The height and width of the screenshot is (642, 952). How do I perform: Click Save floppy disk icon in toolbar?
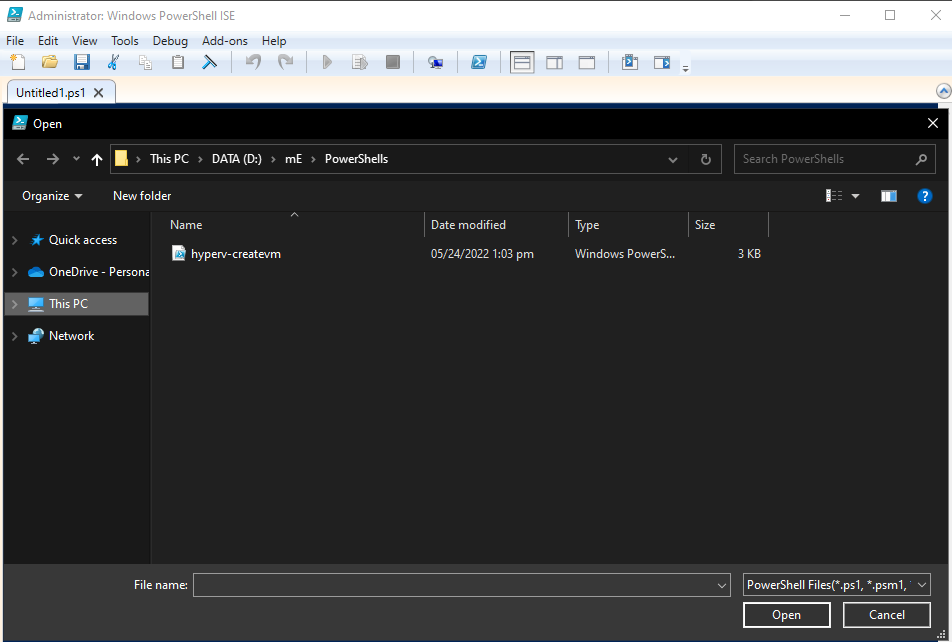tap(81, 62)
